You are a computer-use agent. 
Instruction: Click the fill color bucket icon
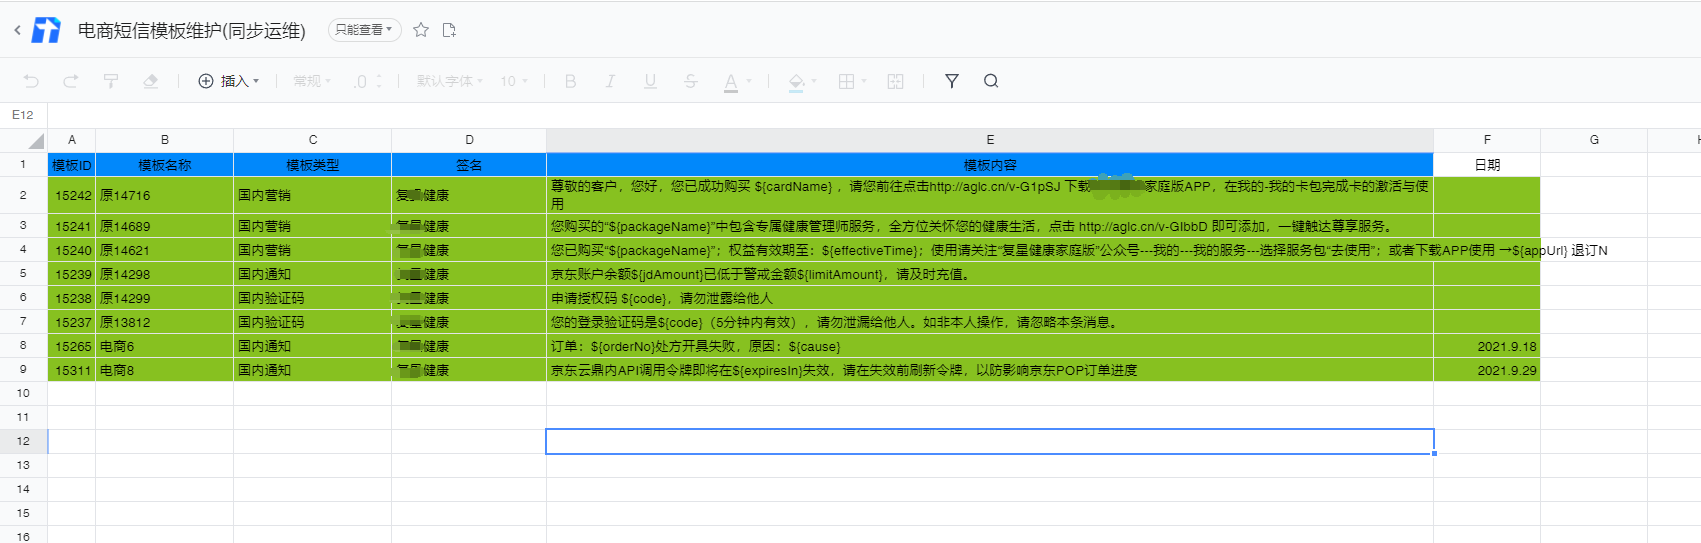click(x=796, y=81)
